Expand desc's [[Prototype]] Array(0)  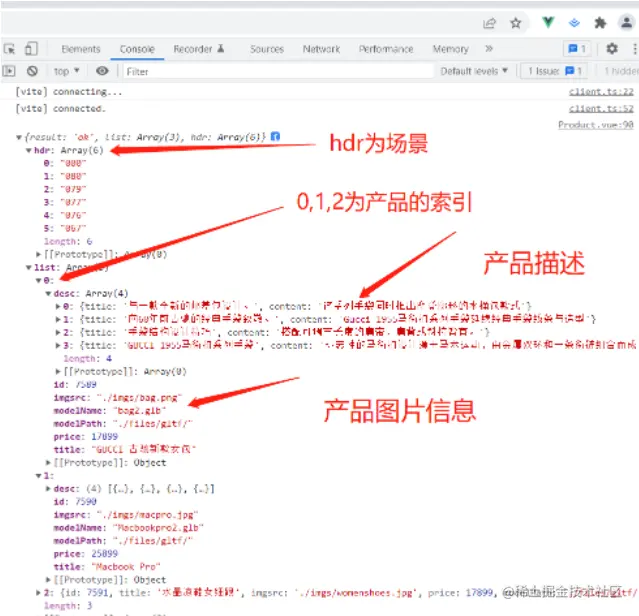click(58, 372)
